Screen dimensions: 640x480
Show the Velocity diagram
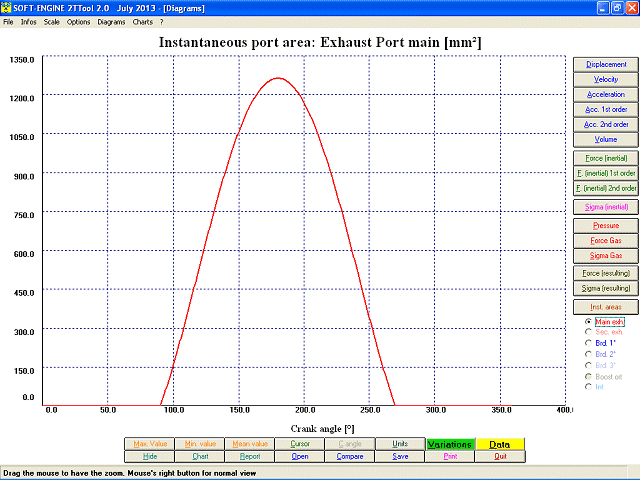click(x=606, y=80)
